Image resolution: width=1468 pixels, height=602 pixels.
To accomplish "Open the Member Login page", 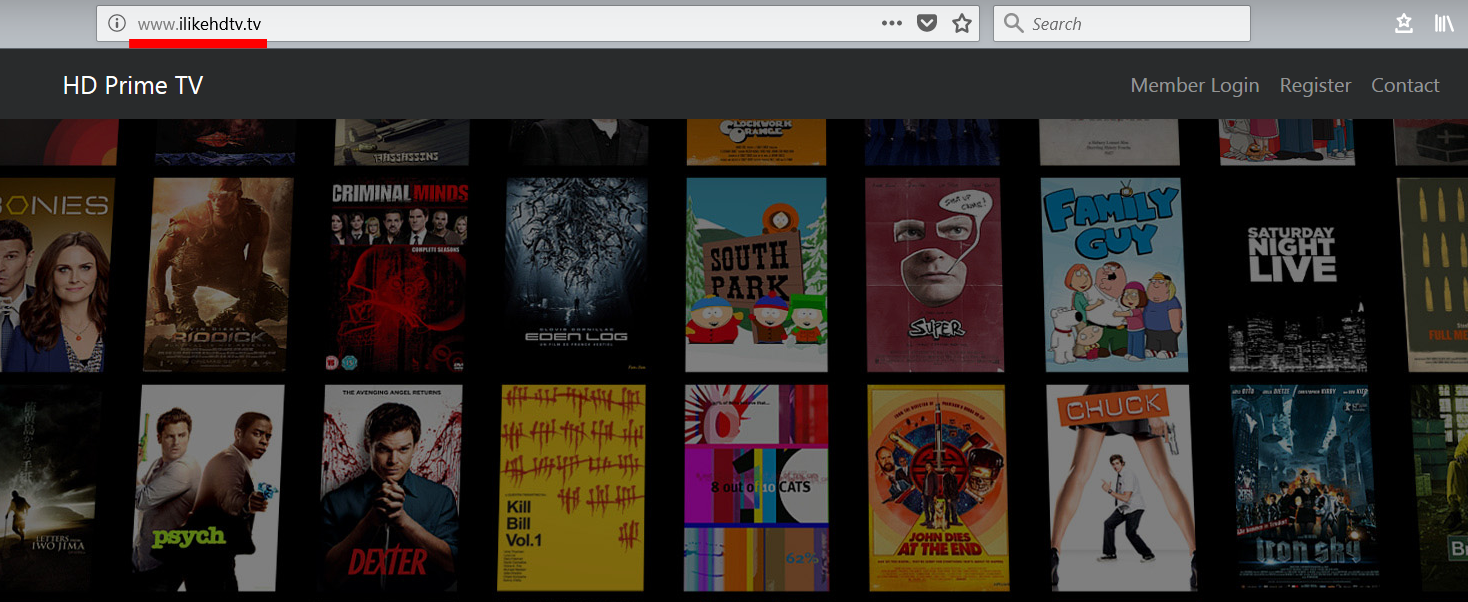I will pos(1194,86).
